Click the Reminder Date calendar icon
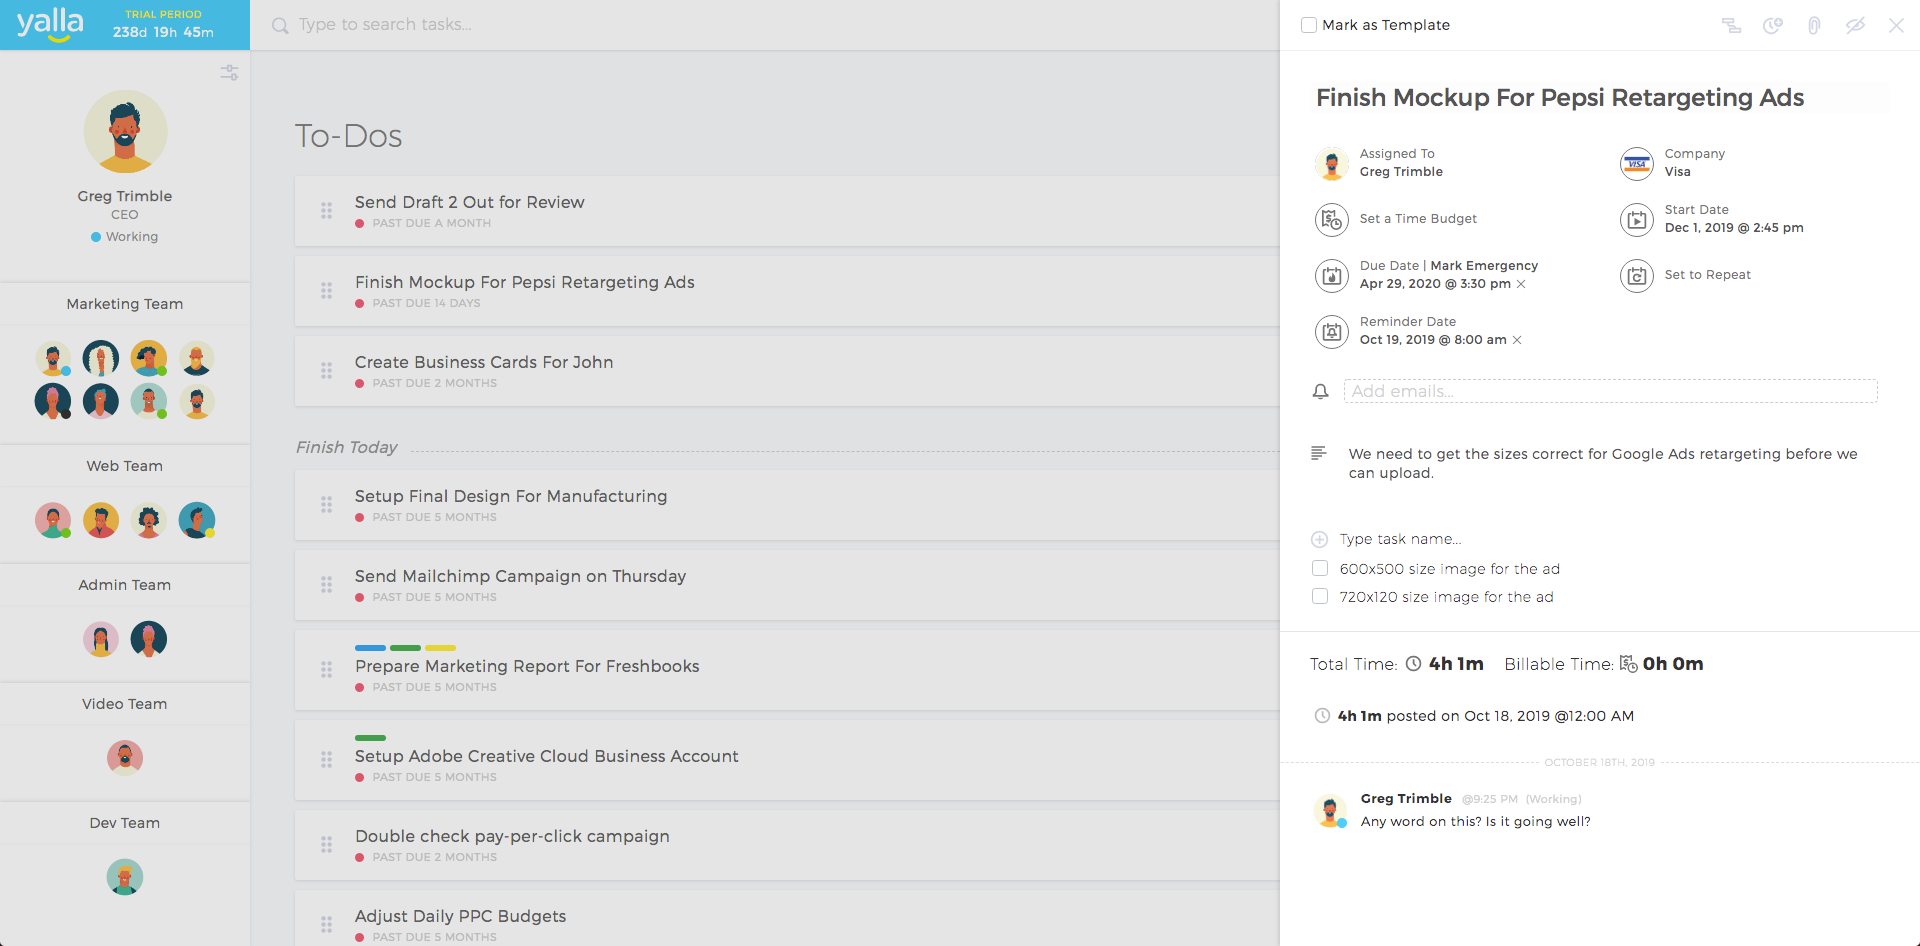This screenshot has height=946, width=1920. point(1331,331)
